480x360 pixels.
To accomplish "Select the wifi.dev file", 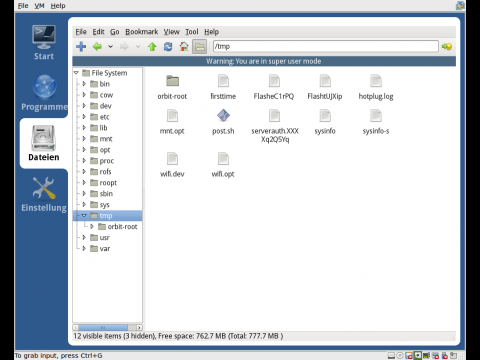I will click(172, 165).
